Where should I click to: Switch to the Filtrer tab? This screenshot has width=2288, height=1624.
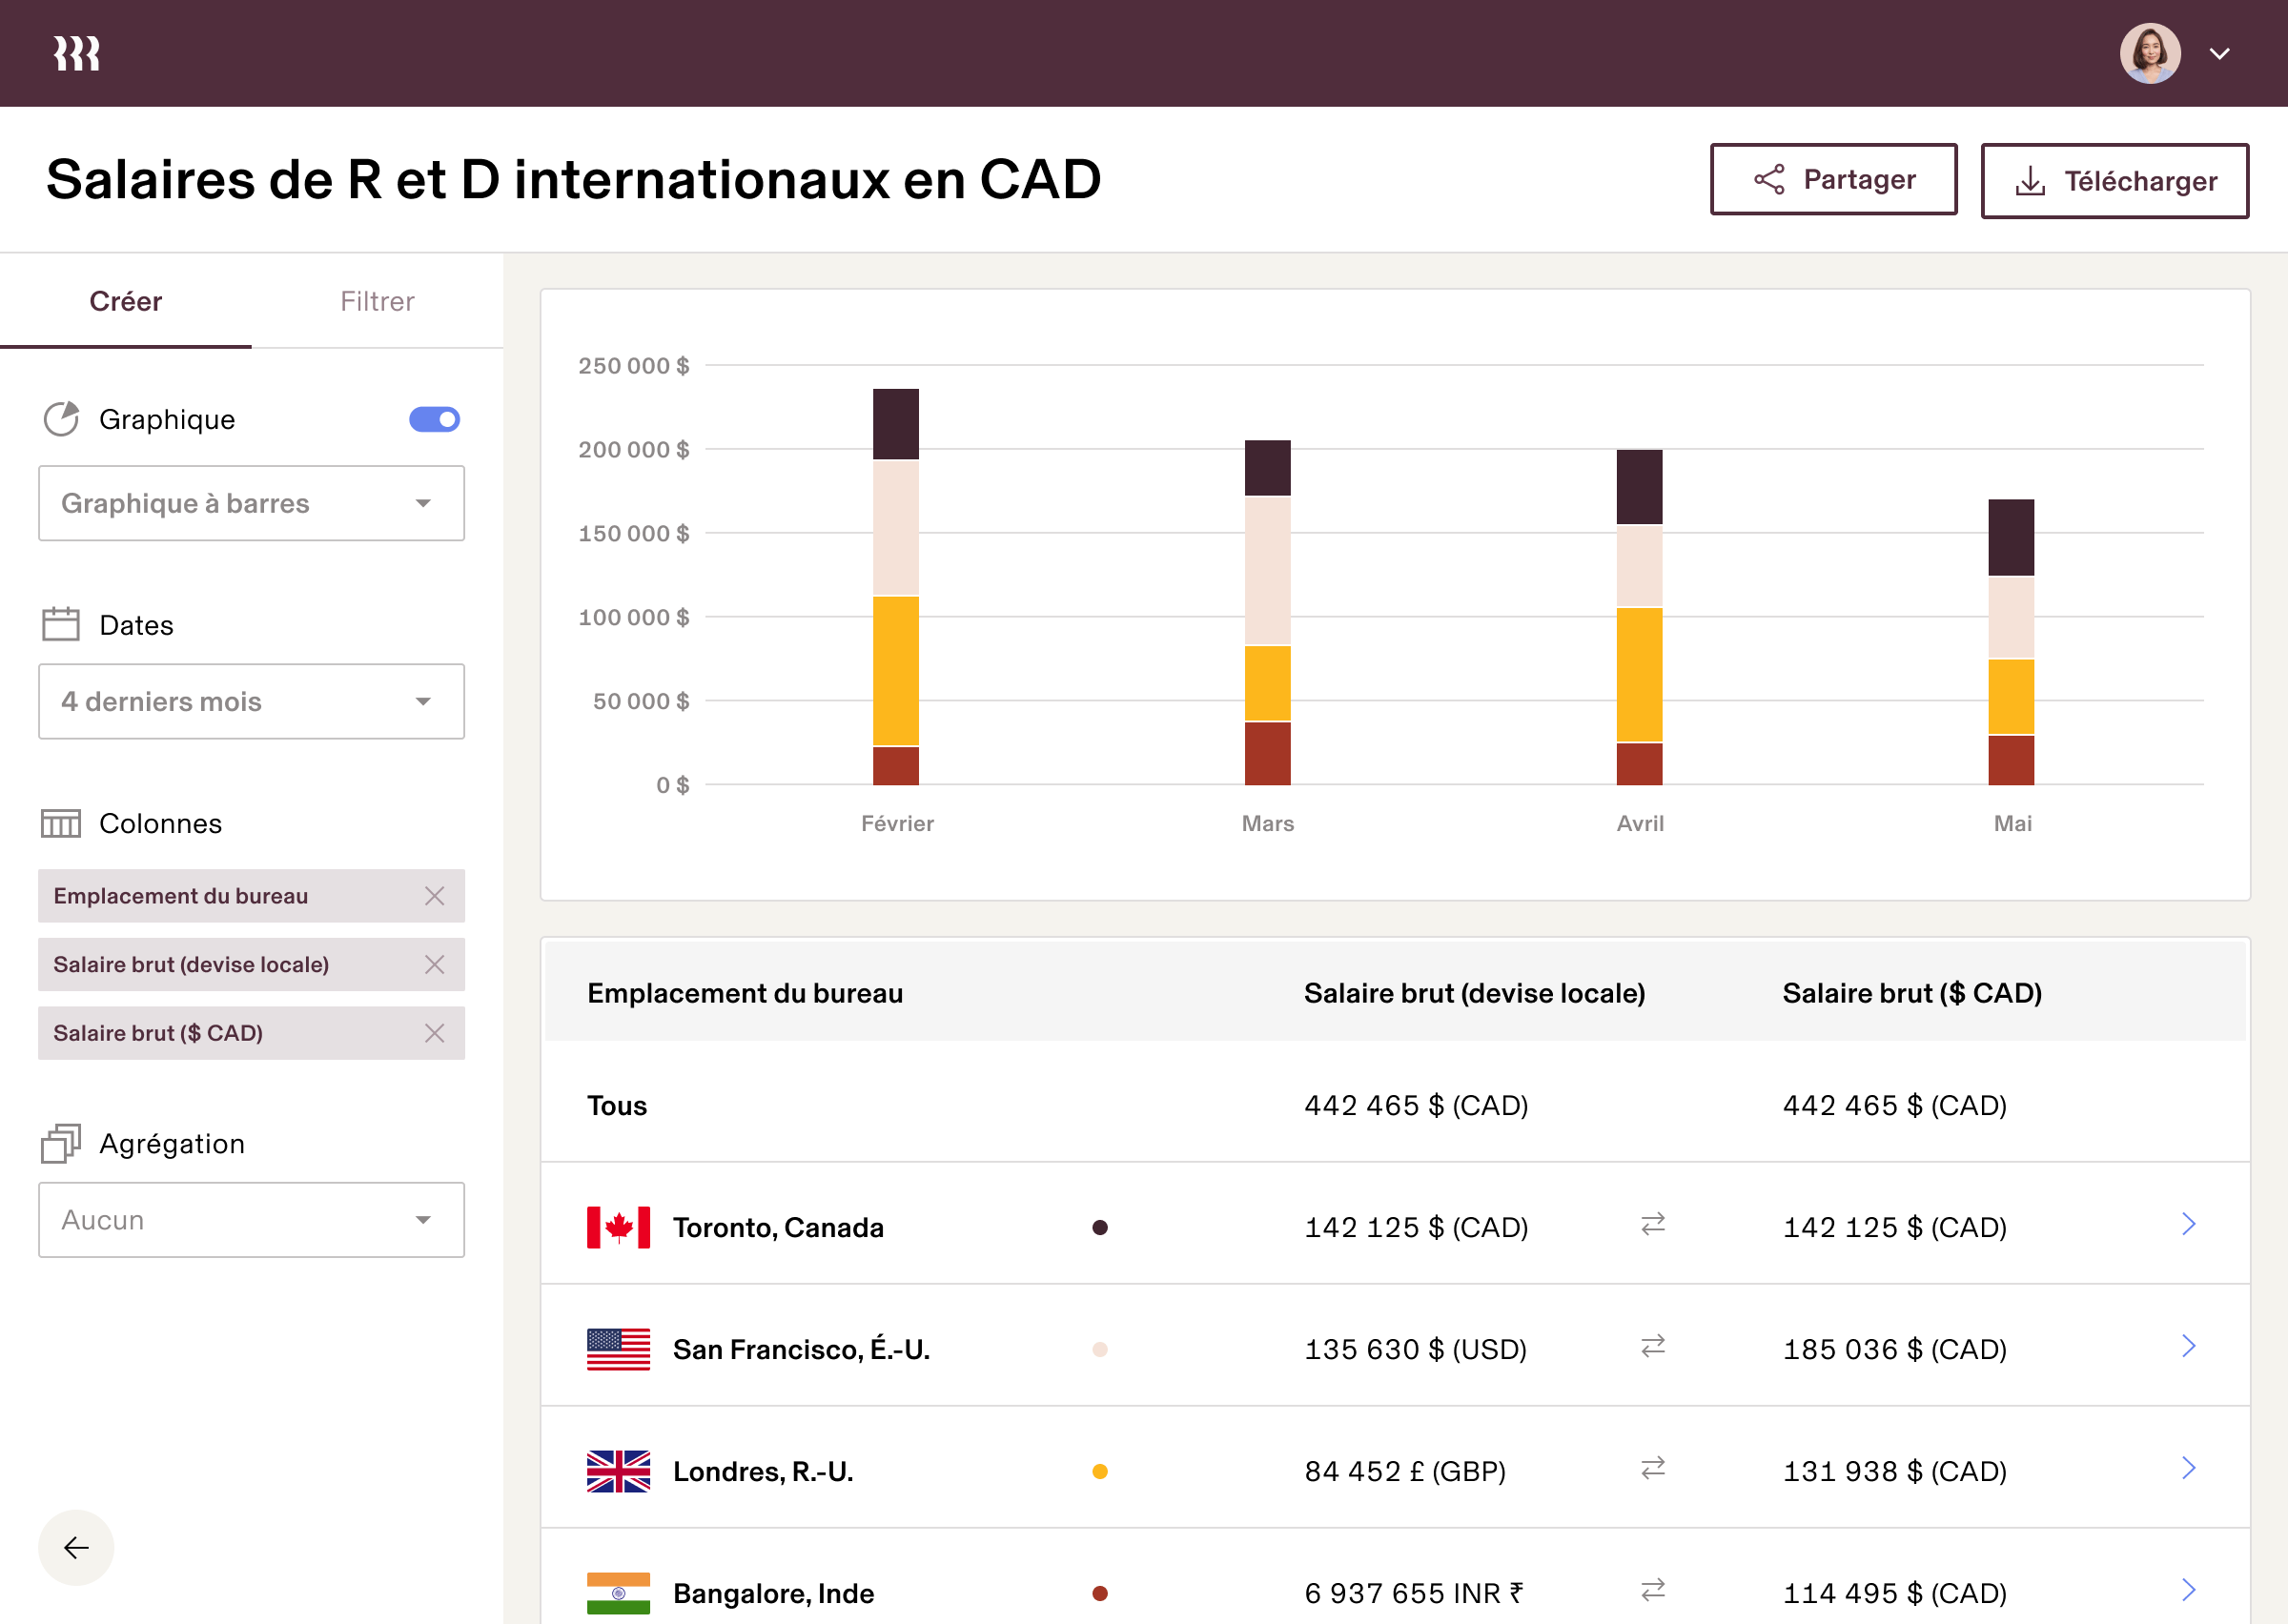click(x=377, y=301)
